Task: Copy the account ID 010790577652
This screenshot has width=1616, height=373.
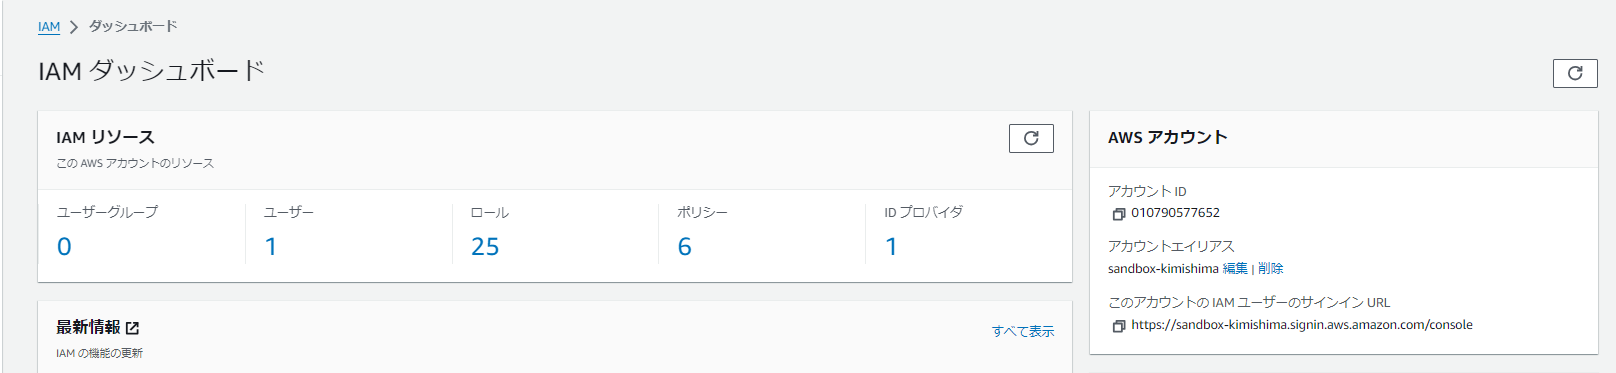Action: point(1119,214)
